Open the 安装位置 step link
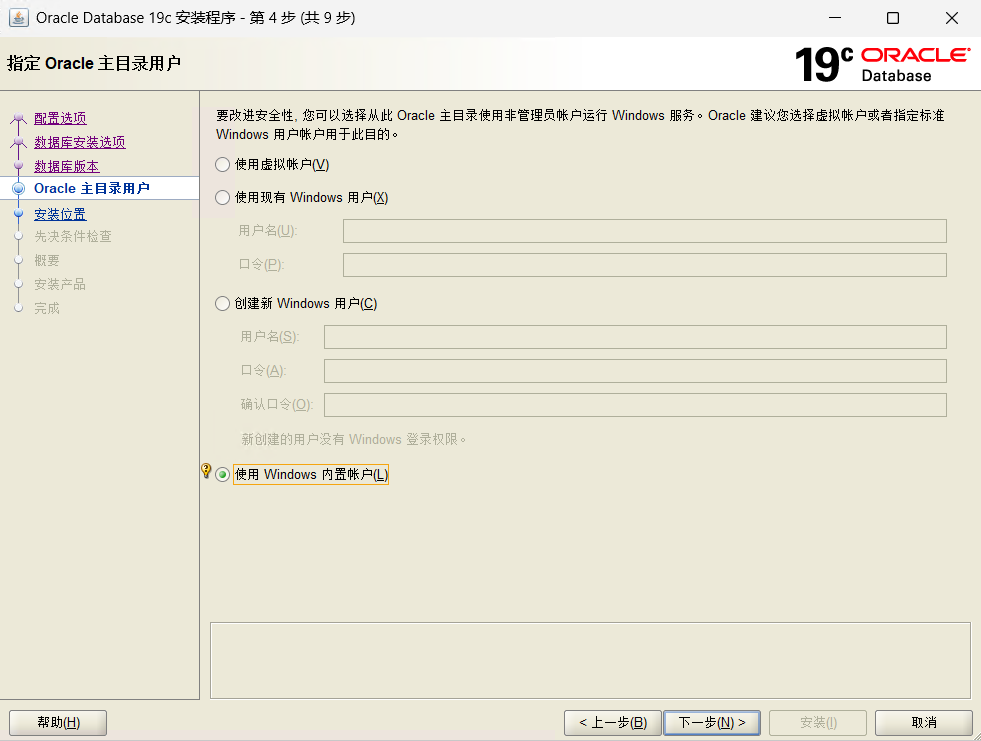Image resolution: width=981 pixels, height=741 pixels. pos(60,213)
